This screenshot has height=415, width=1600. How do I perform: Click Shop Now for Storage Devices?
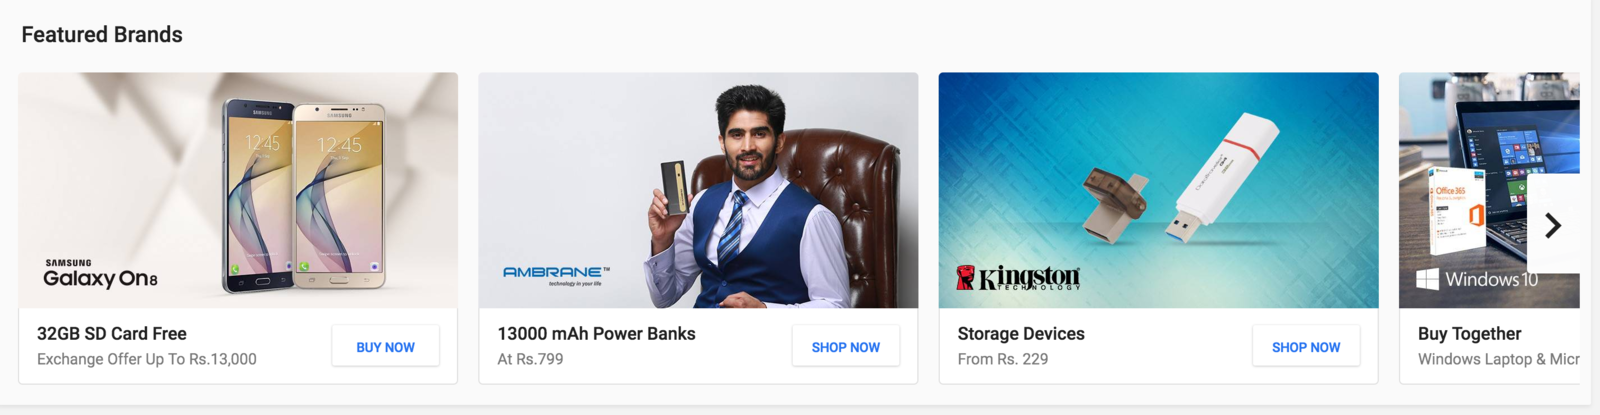pos(1305,346)
